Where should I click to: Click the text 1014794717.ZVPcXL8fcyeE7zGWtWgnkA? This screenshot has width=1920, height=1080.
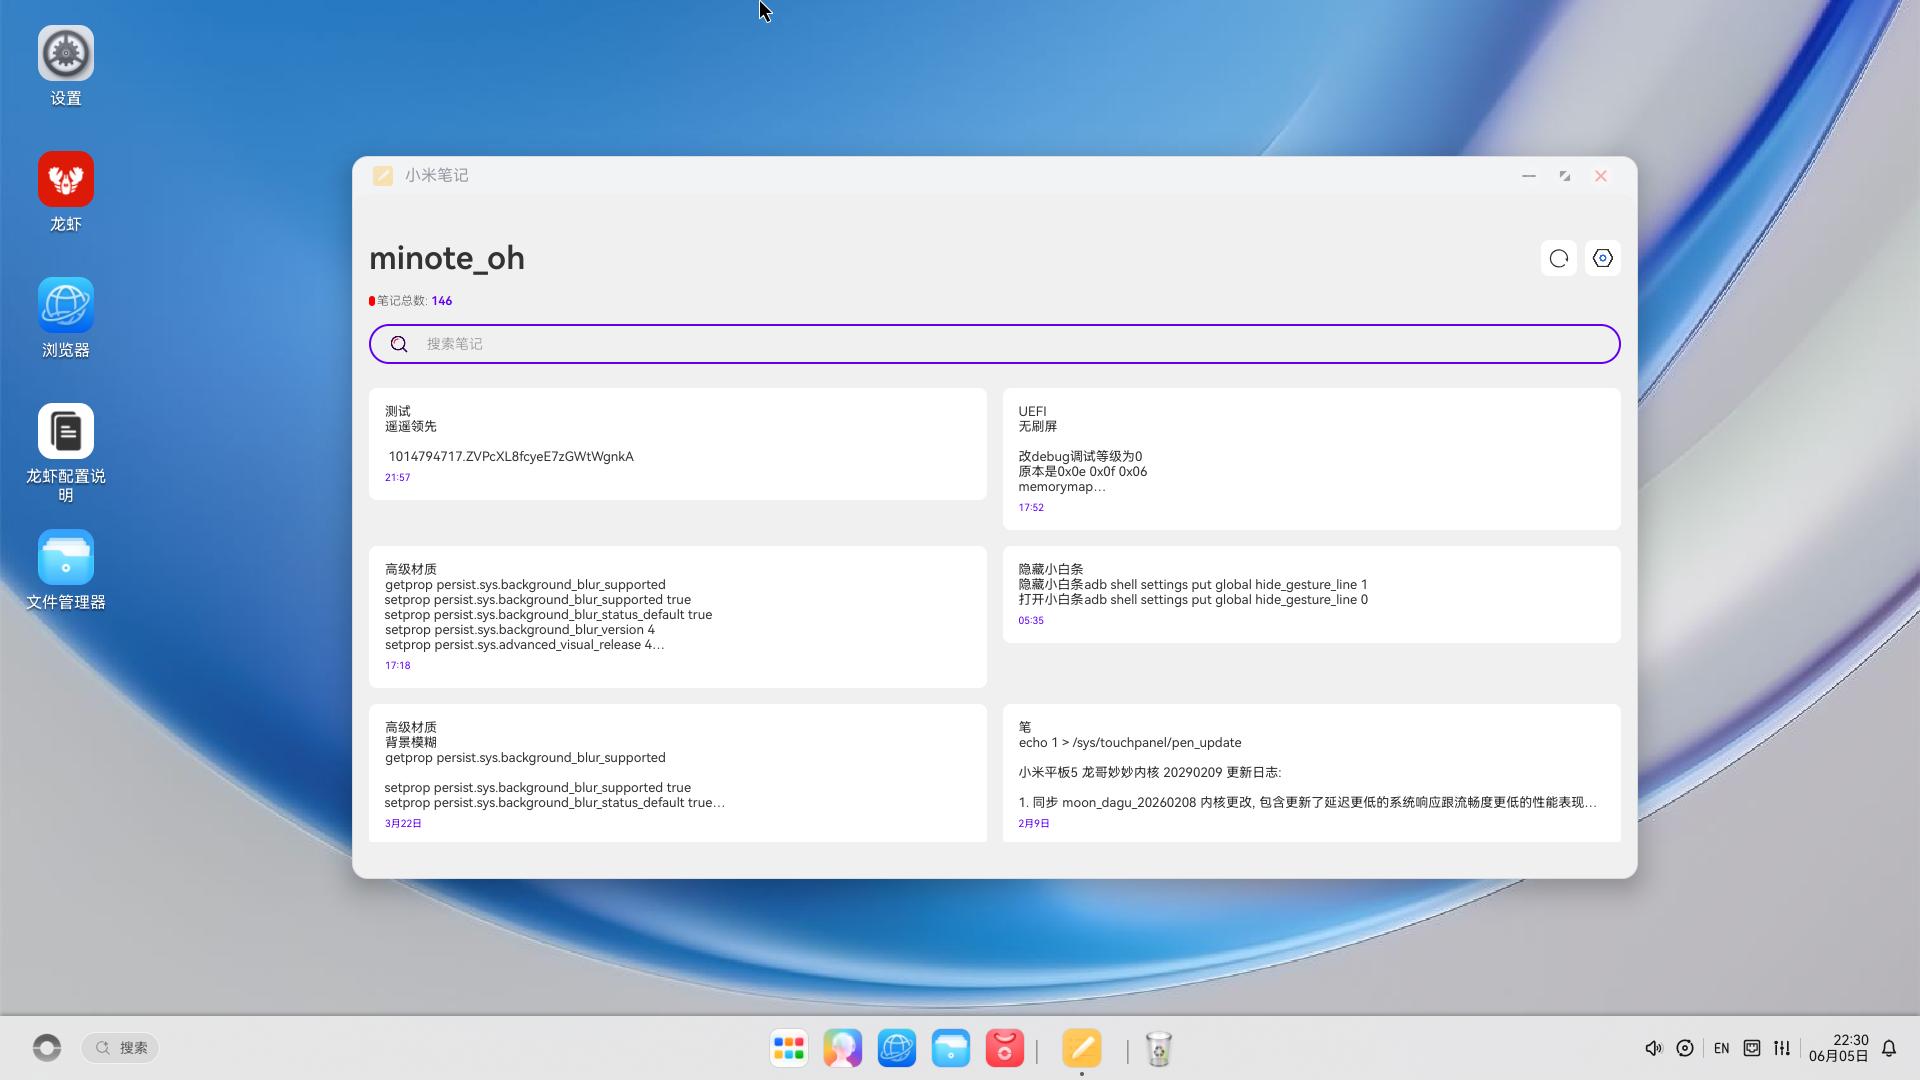pos(511,457)
